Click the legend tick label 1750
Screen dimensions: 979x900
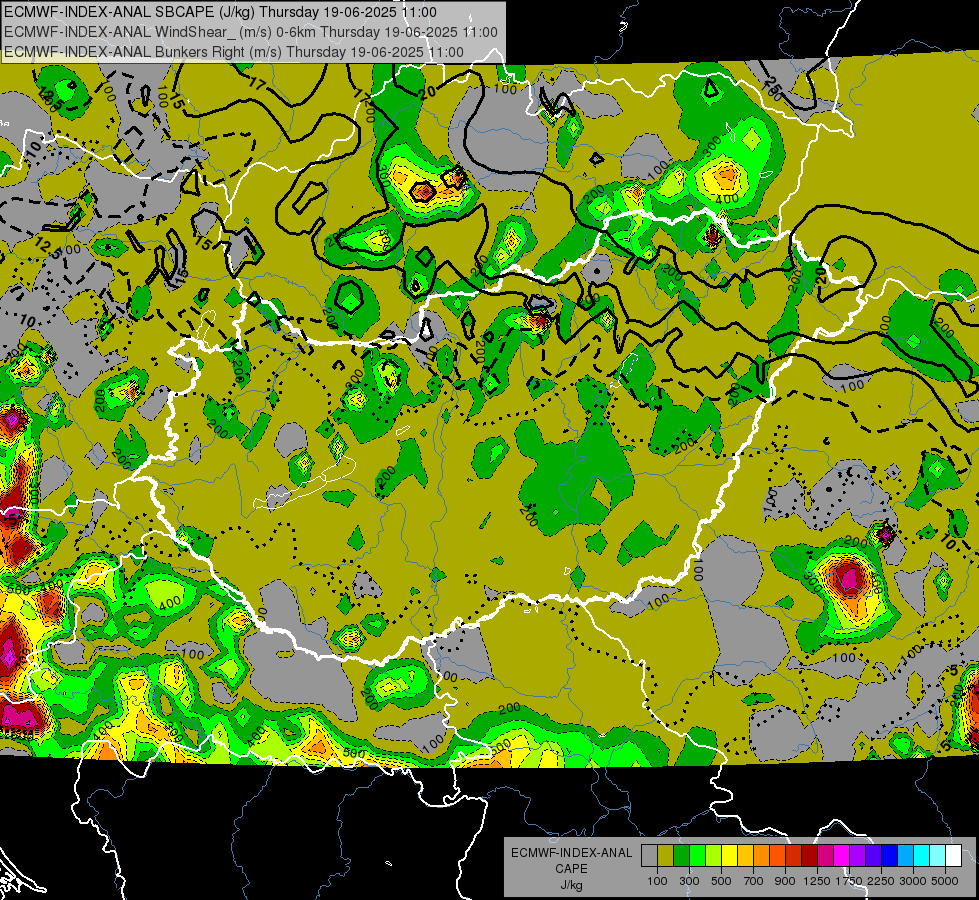coord(849,881)
